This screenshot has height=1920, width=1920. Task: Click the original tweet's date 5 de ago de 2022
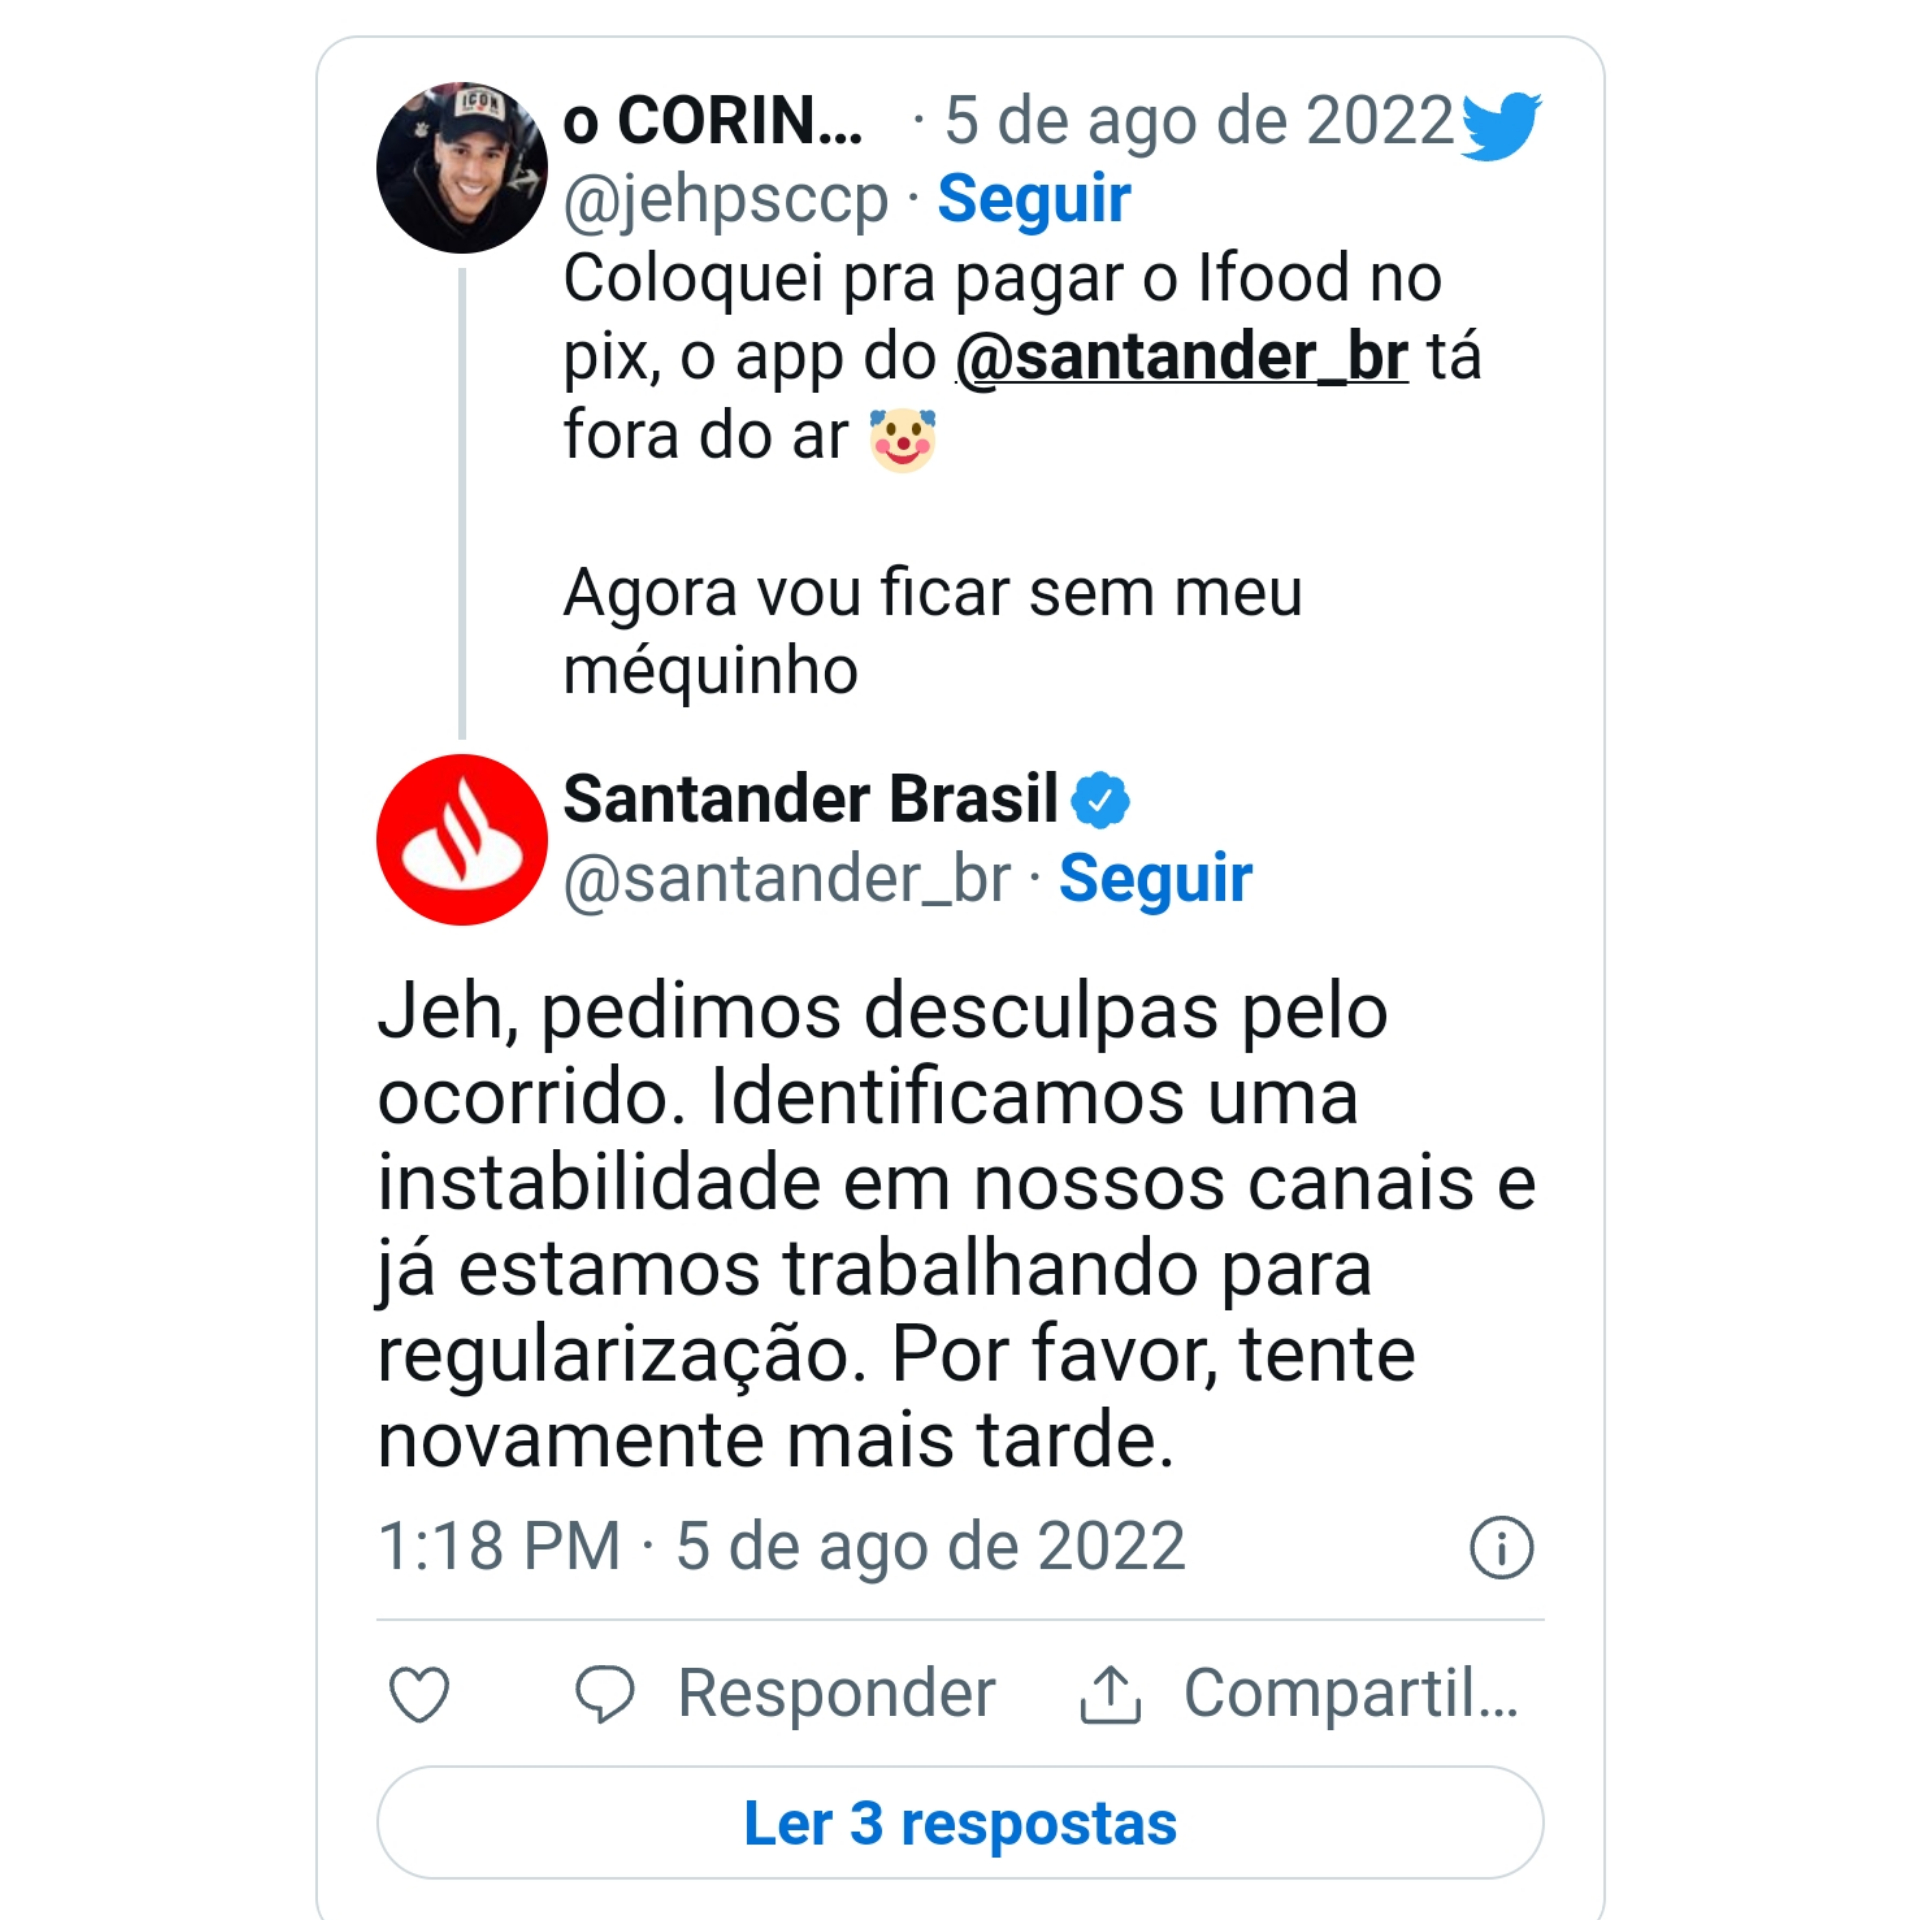click(x=1198, y=120)
